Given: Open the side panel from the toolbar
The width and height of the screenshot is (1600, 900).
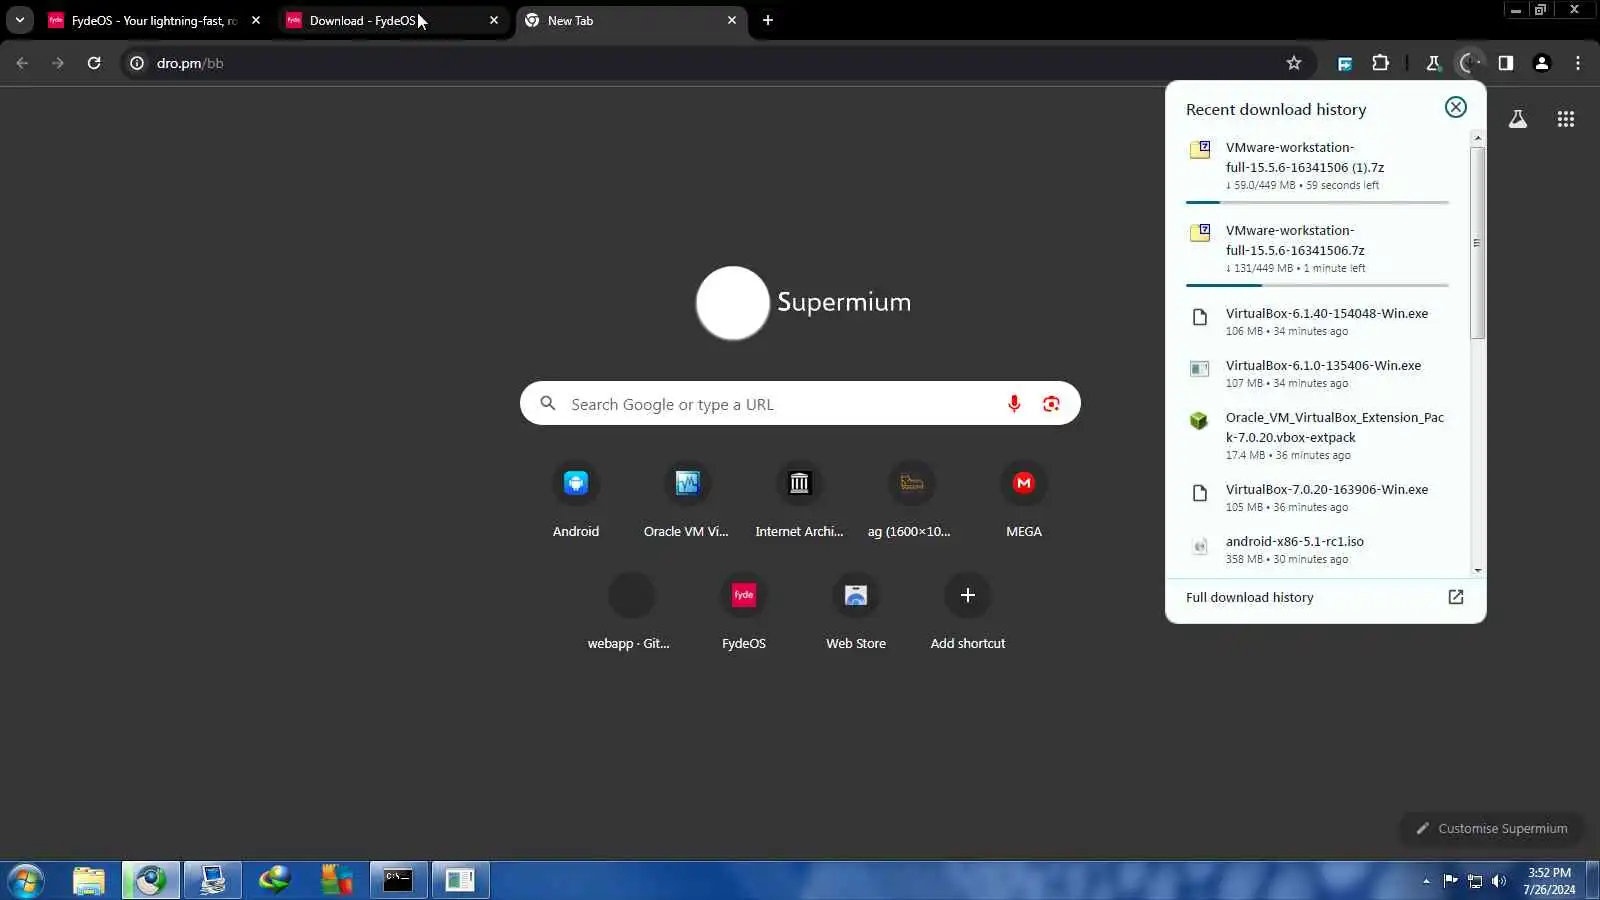Looking at the screenshot, I should coord(1505,63).
